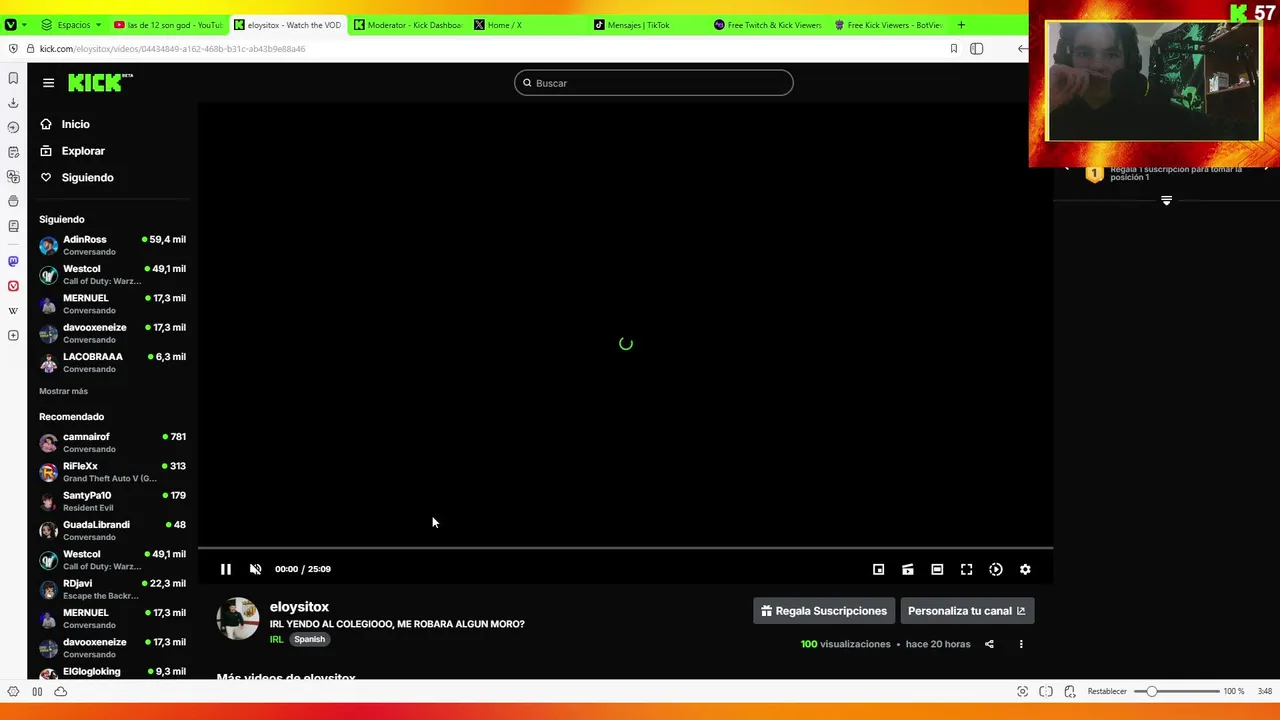Toggle tab tiling icon in status bar

tap(1046, 691)
